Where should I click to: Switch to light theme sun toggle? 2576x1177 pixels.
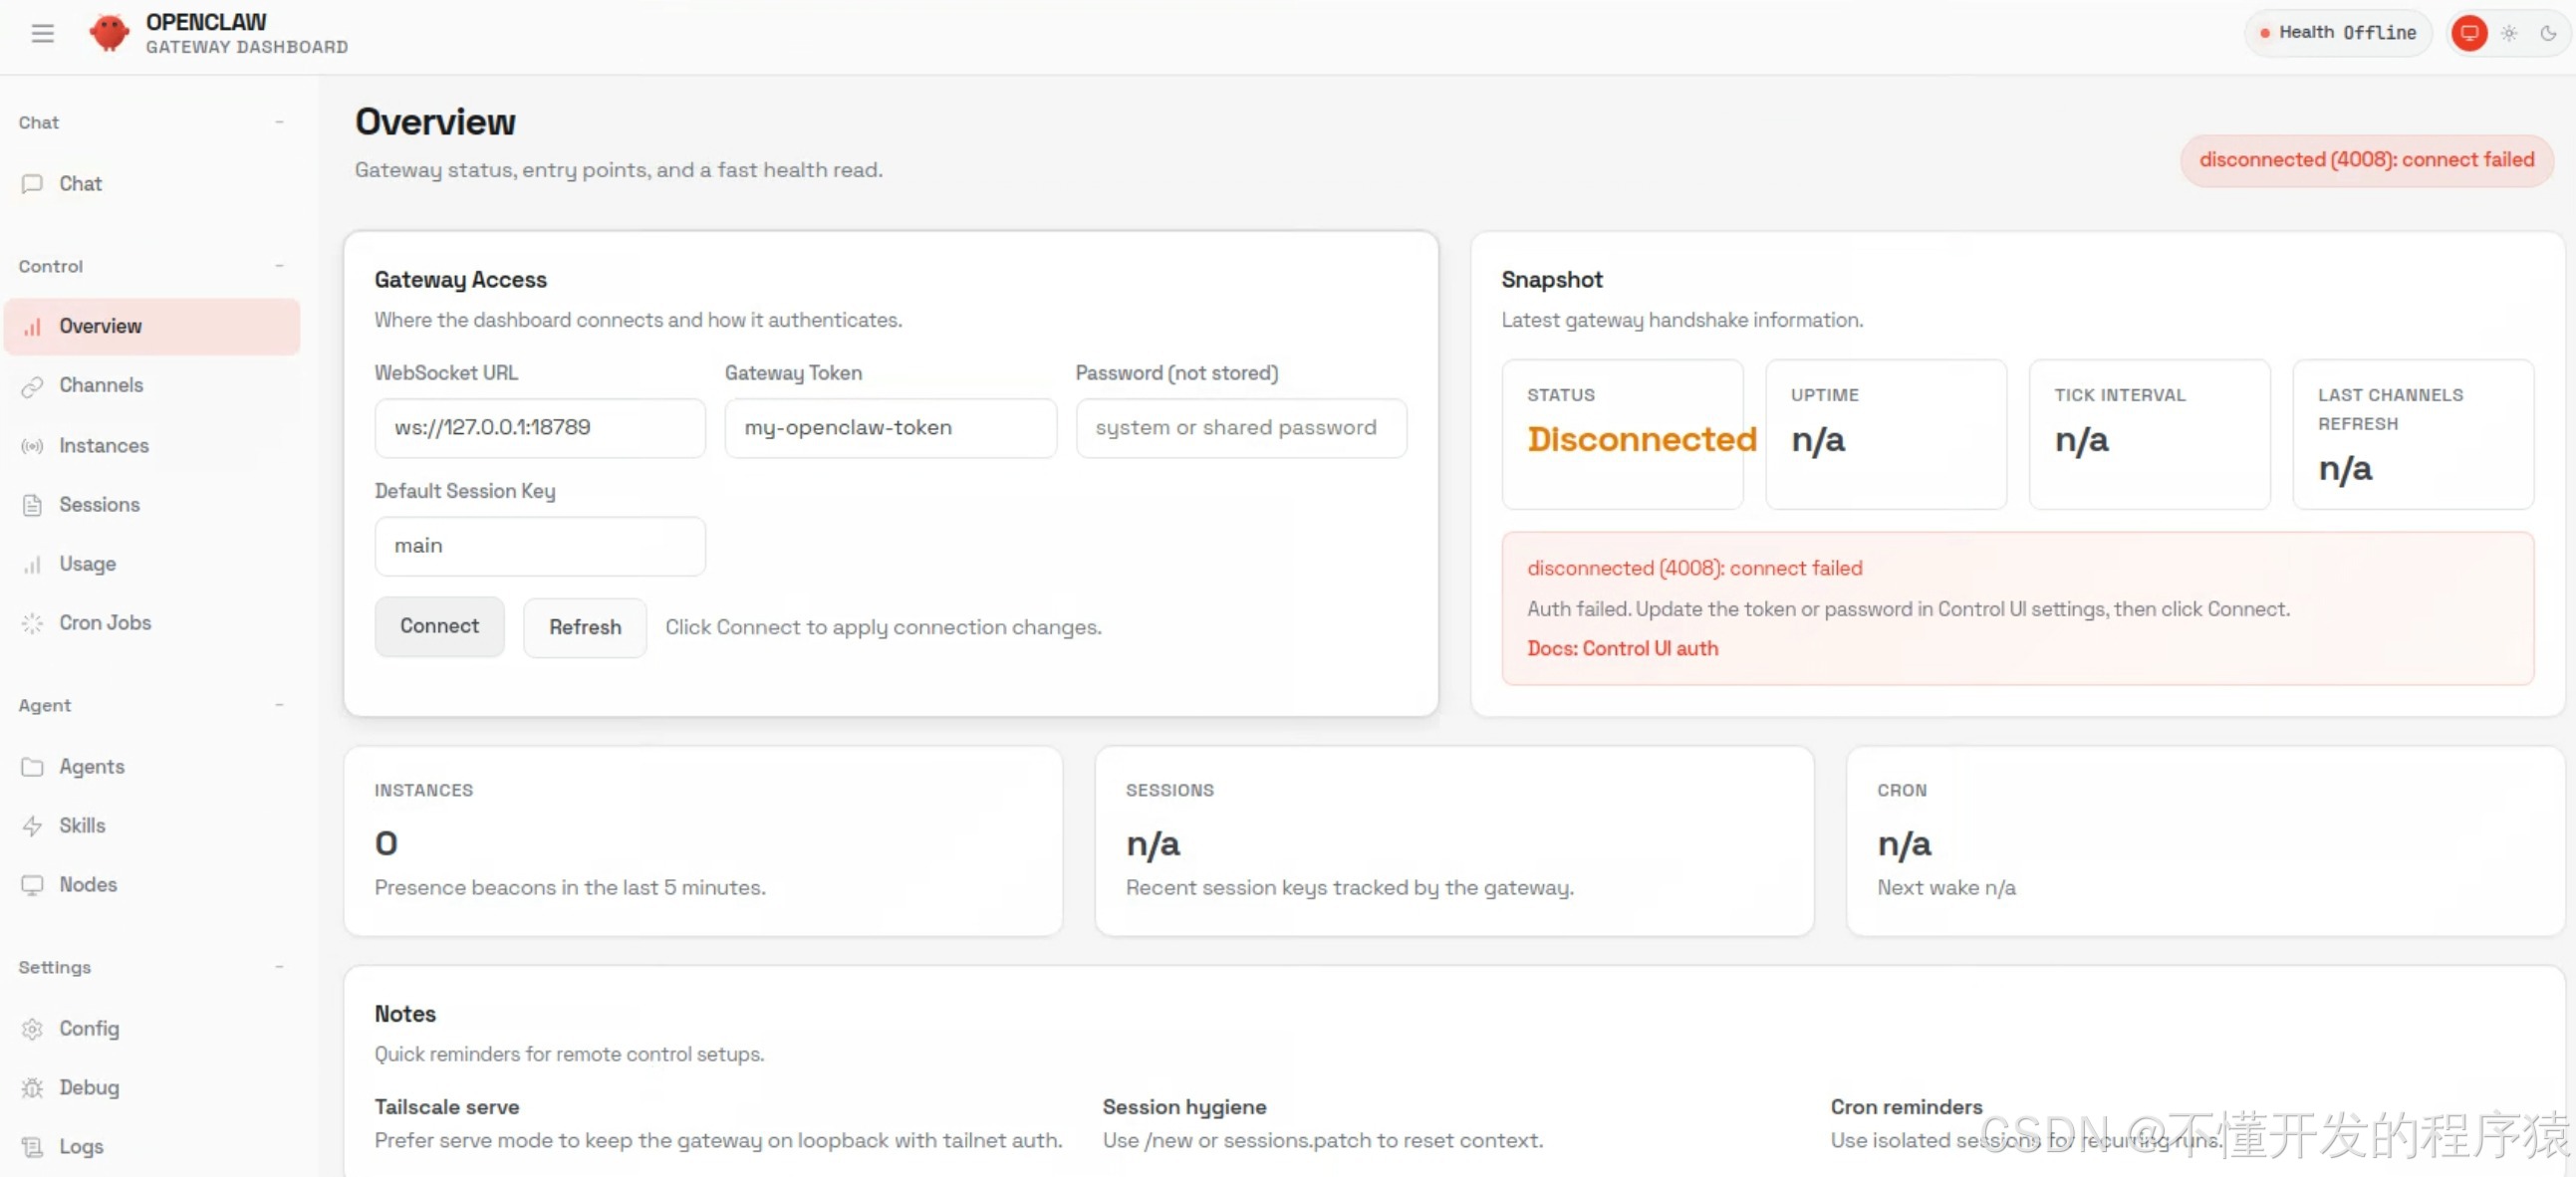pos(2509,33)
